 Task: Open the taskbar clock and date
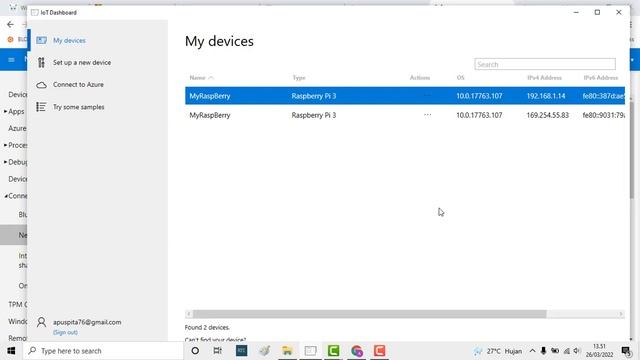pos(599,351)
